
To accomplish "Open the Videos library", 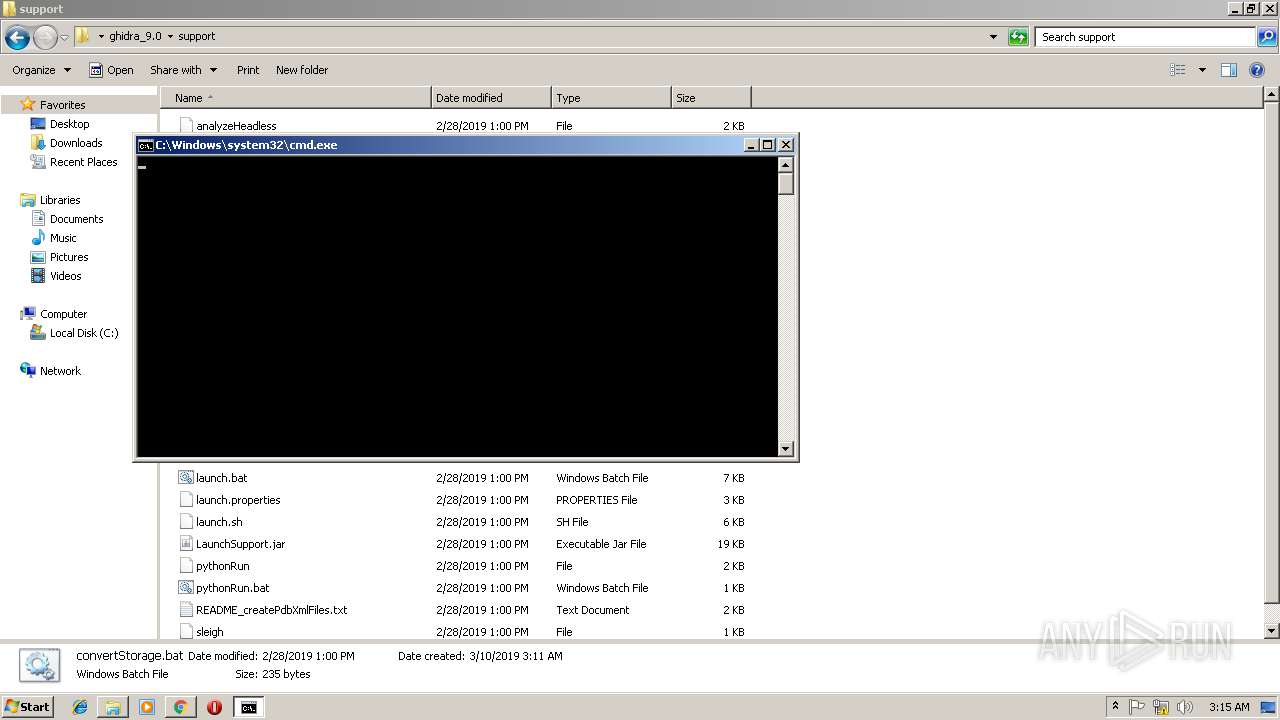I will pos(65,276).
